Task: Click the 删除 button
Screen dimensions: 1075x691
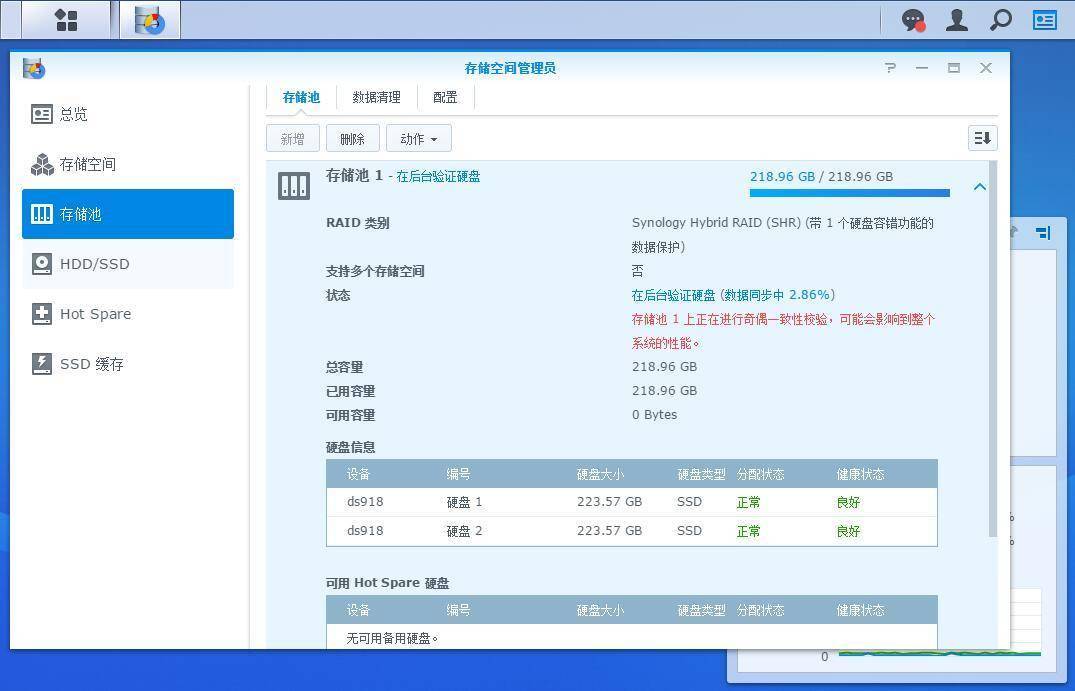Action: [x=352, y=139]
